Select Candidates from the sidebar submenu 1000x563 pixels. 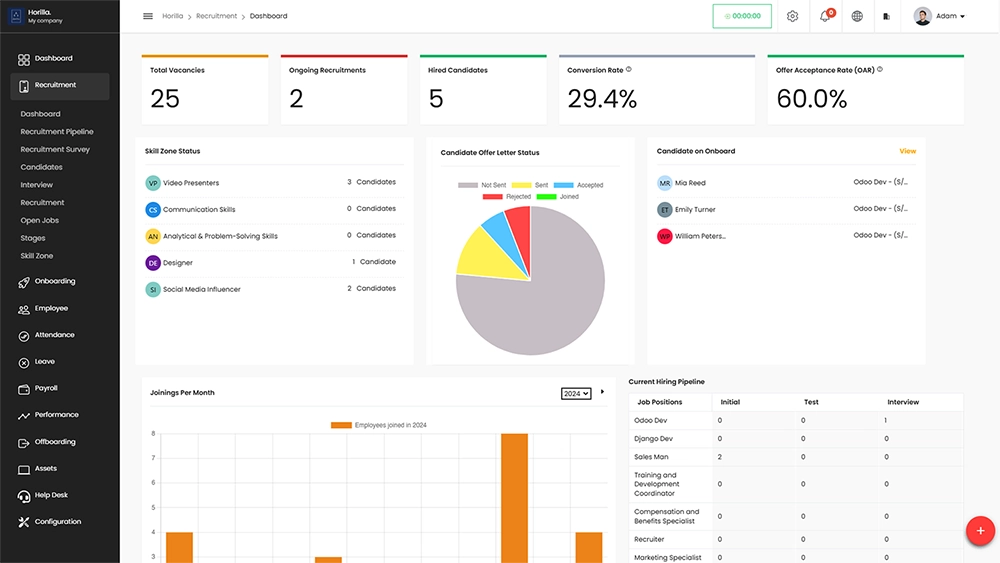42,167
